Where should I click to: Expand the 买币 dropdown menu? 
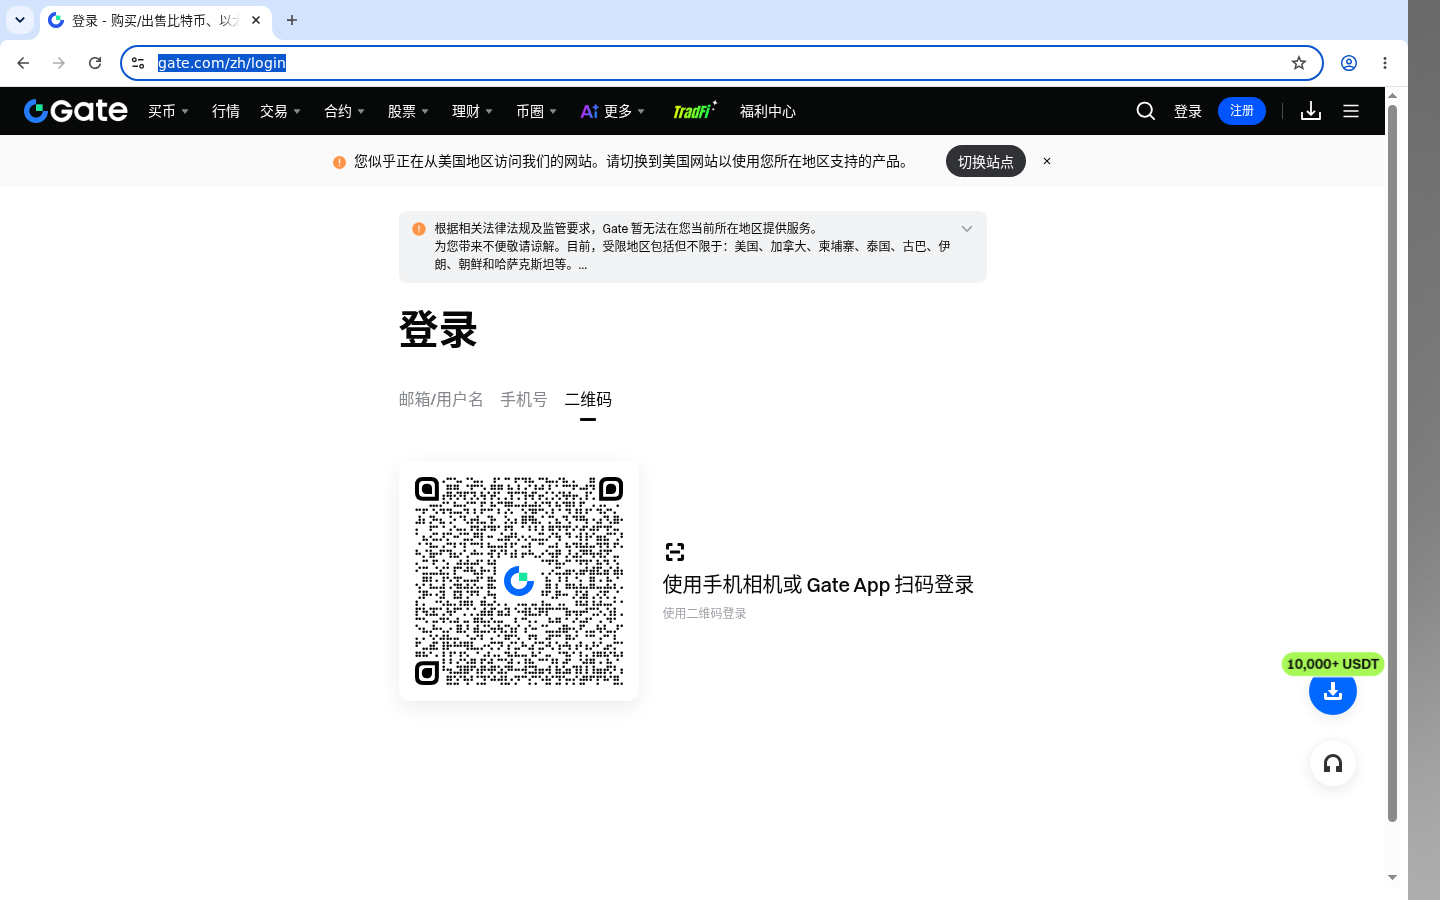[168, 111]
